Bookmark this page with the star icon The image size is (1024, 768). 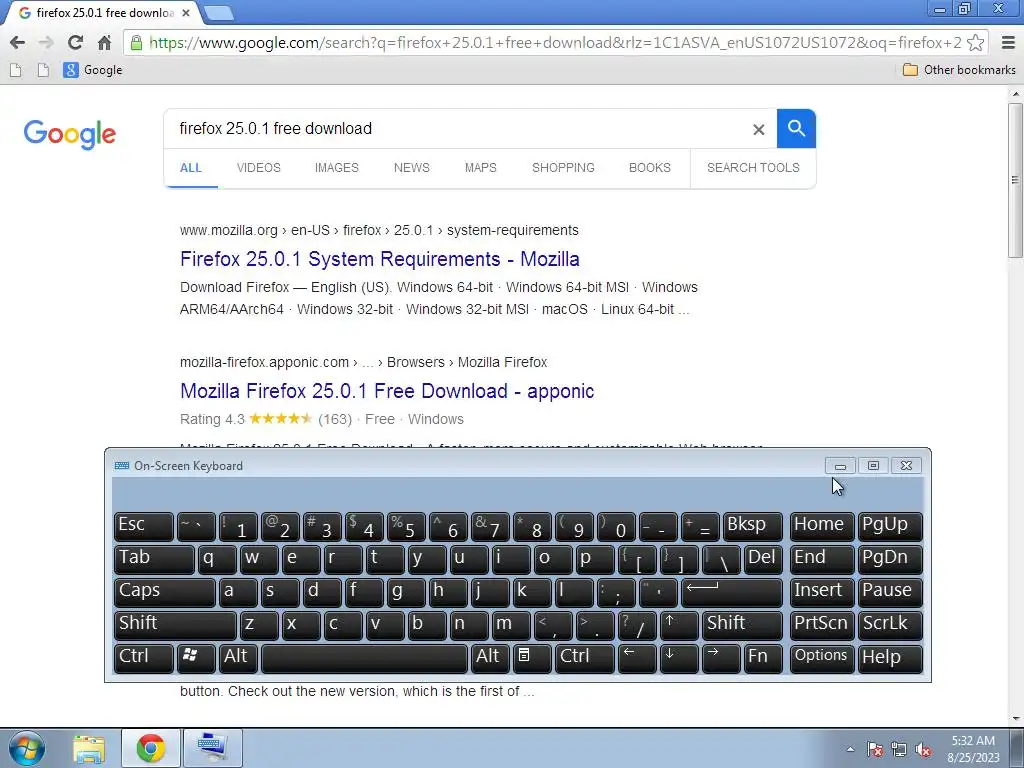pyautogui.click(x=975, y=43)
